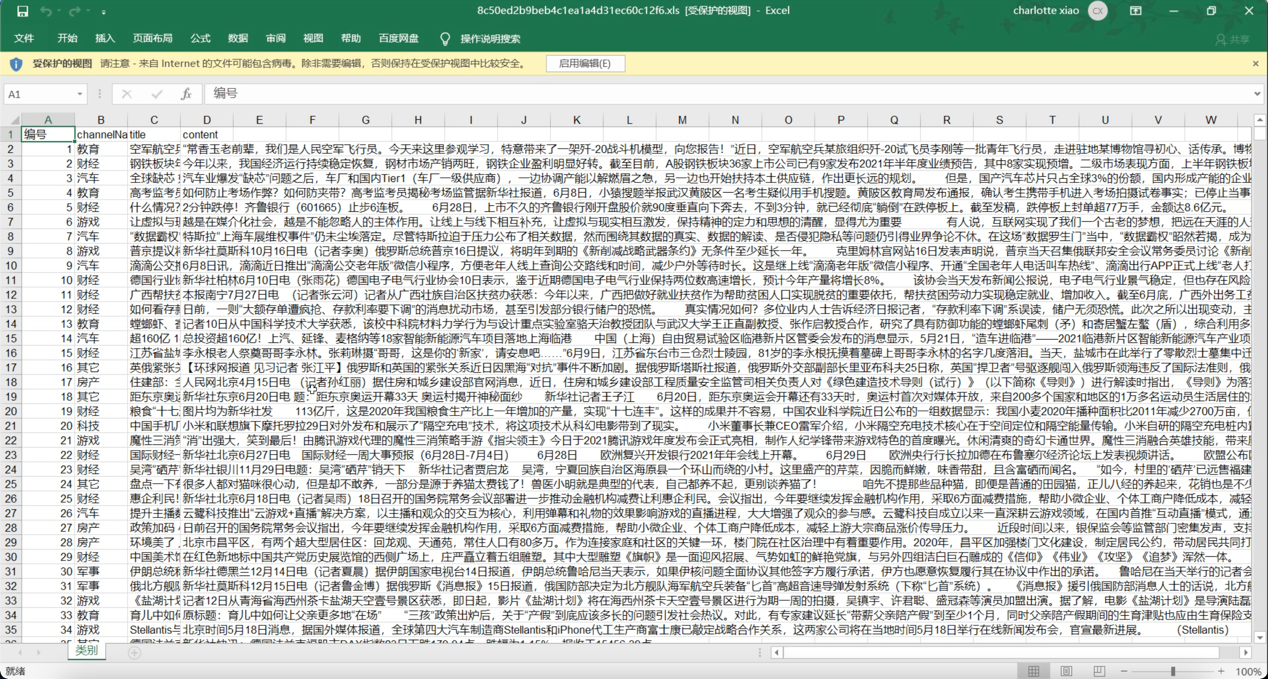Open the 视图 ribbon tab
The height and width of the screenshot is (679, 1268).
pos(313,38)
